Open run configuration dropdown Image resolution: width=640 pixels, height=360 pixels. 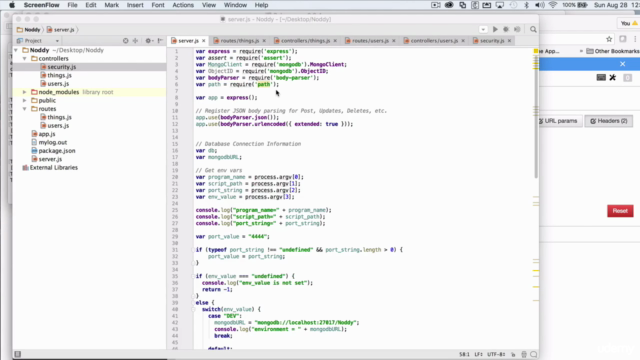pyautogui.click(x=483, y=29)
